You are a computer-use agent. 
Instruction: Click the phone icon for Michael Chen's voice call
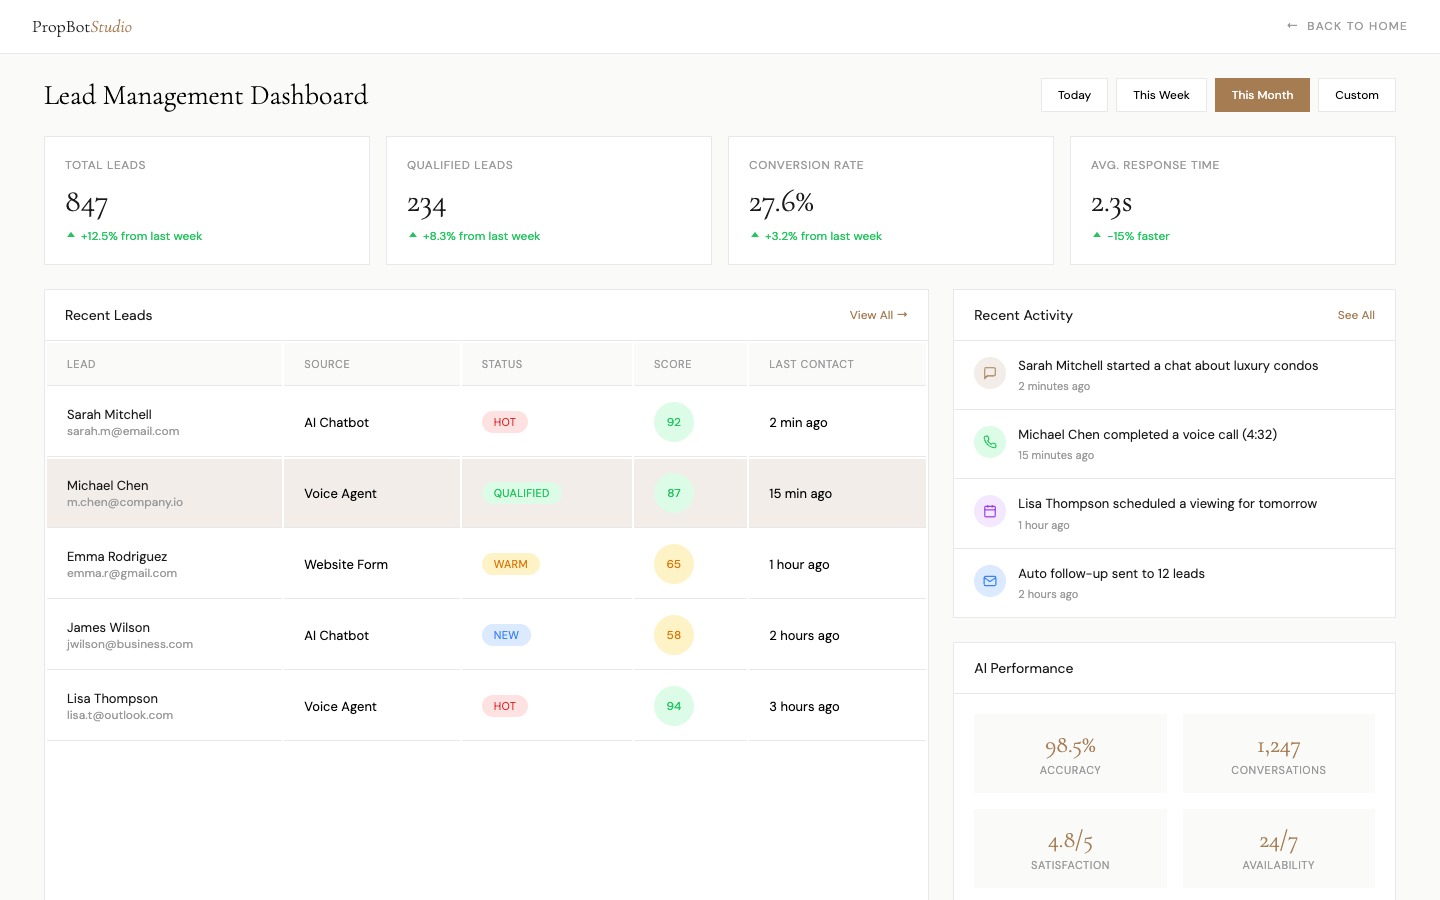[990, 442]
